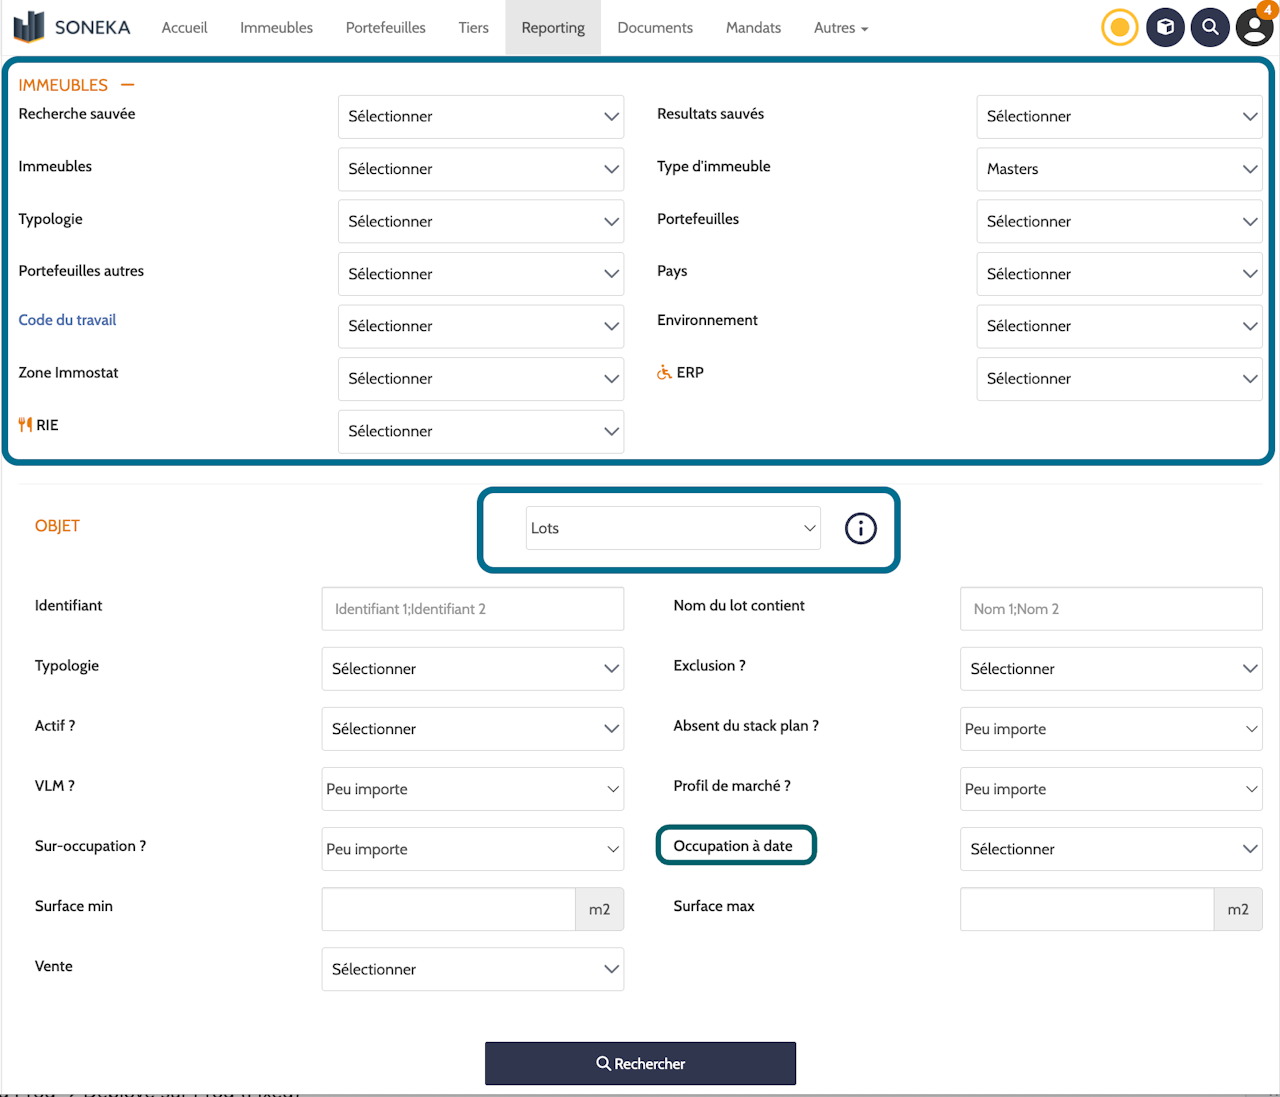1280x1097 pixels.
Task: Open the RIE dropdown
Action: click(x=481, y=431)
